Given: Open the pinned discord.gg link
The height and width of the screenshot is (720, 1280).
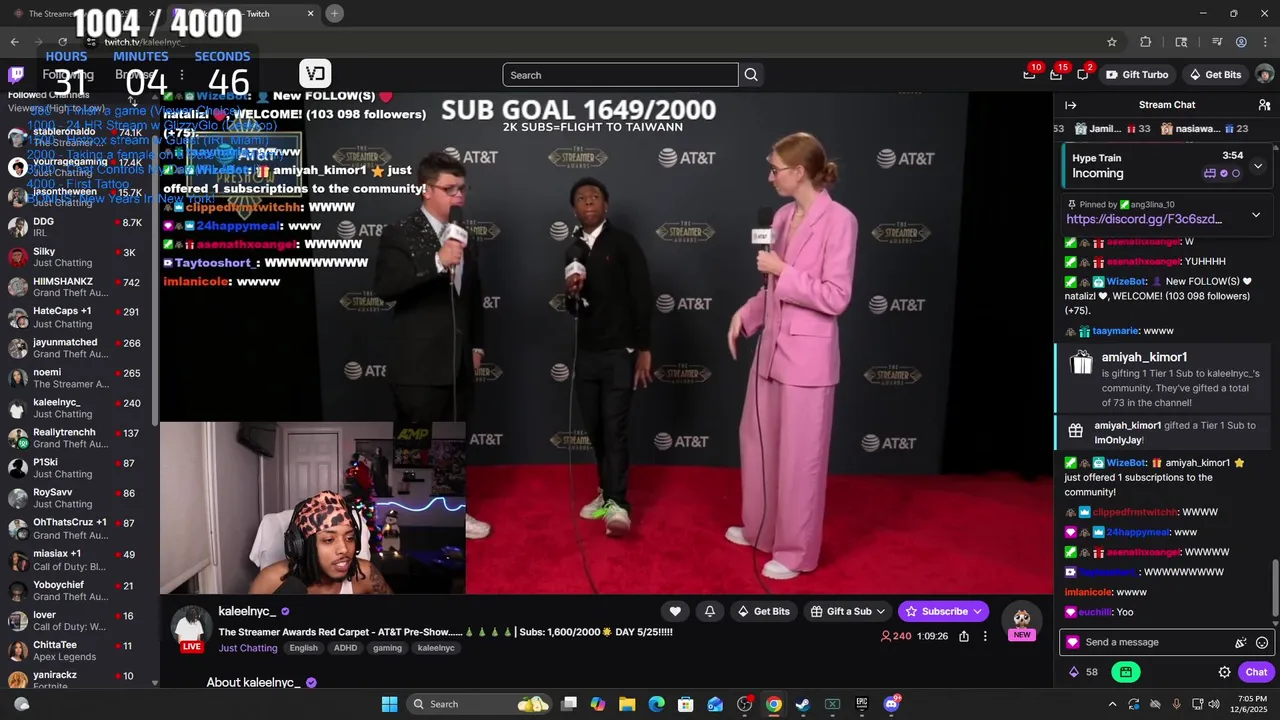Looking at the screenshot, I should [x=1144, y=219].
